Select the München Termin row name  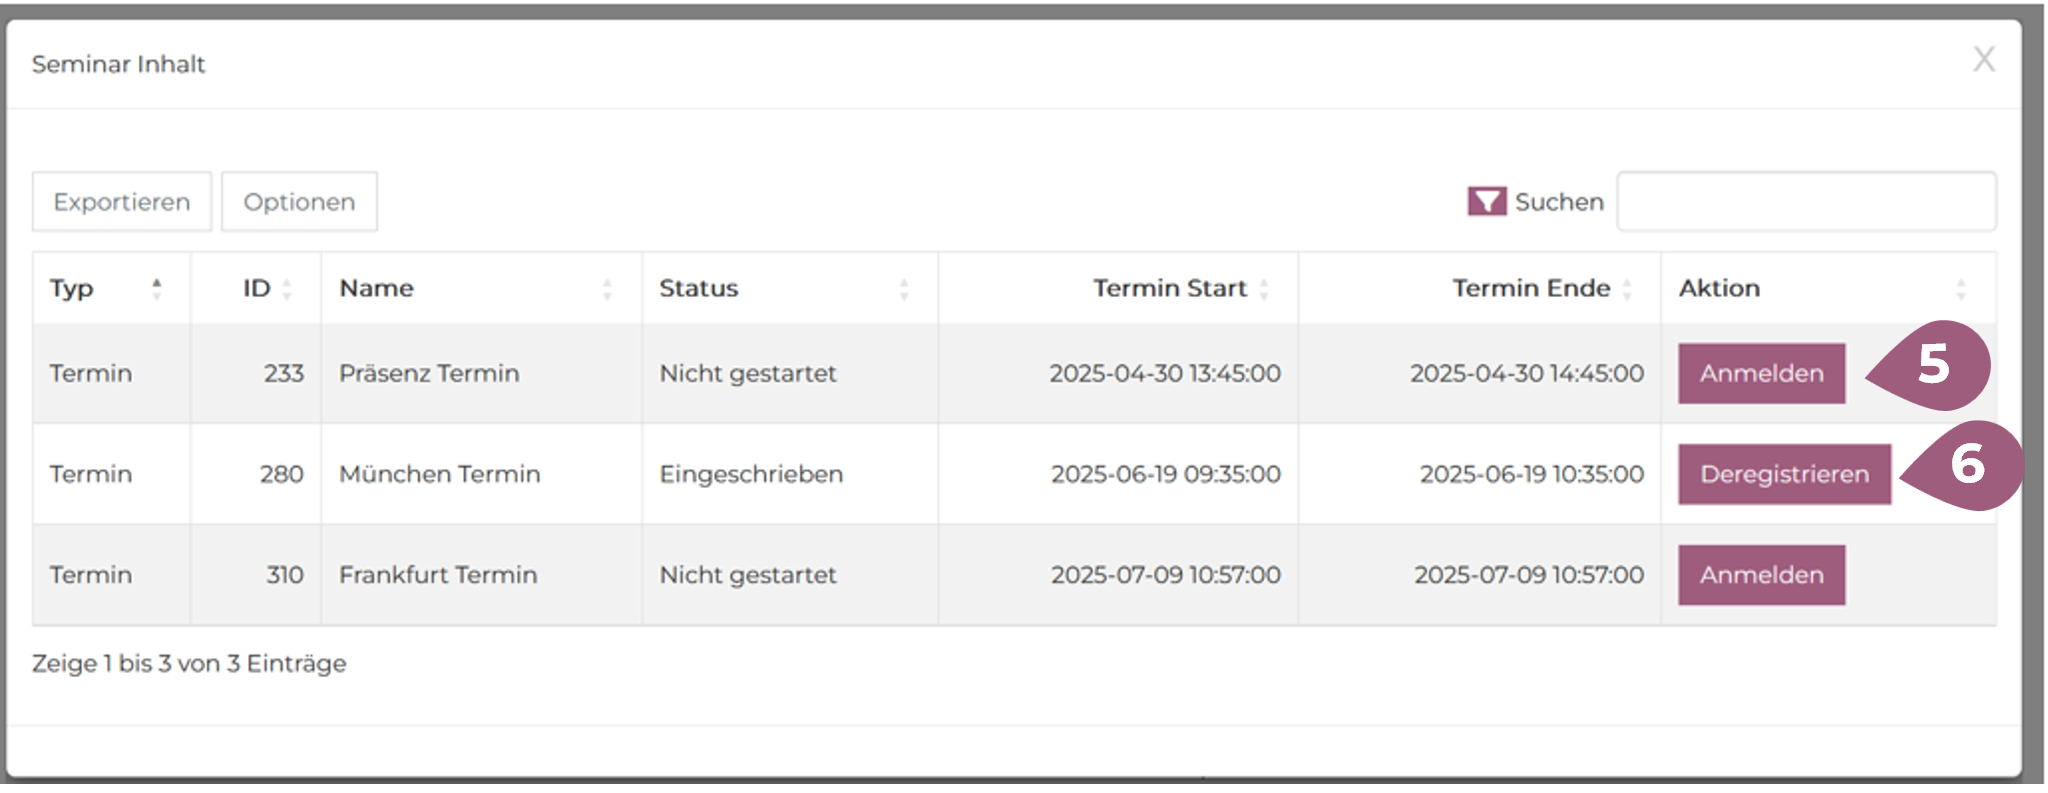439,474
